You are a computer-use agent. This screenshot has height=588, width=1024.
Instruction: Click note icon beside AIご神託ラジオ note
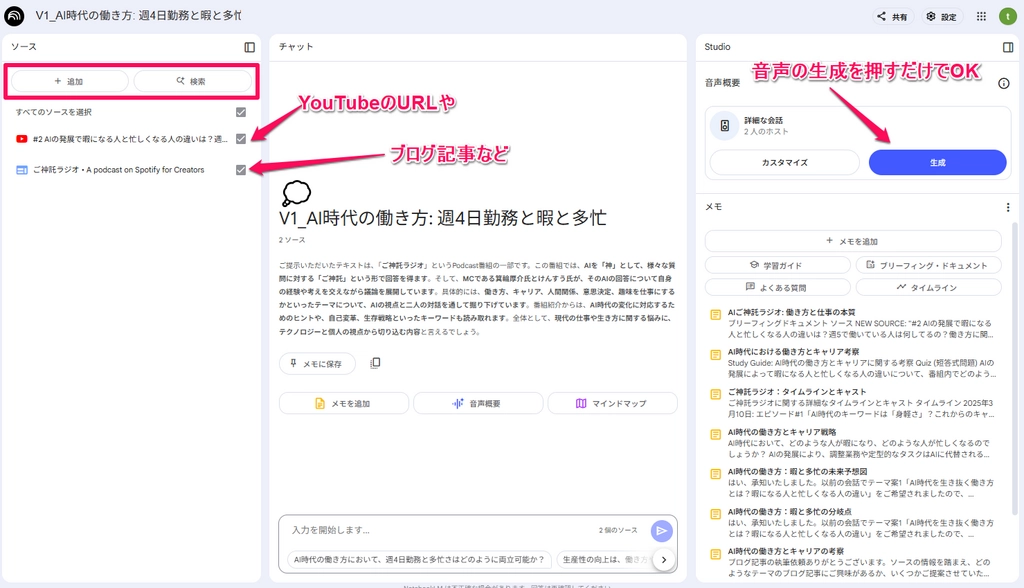coord(716,315)
